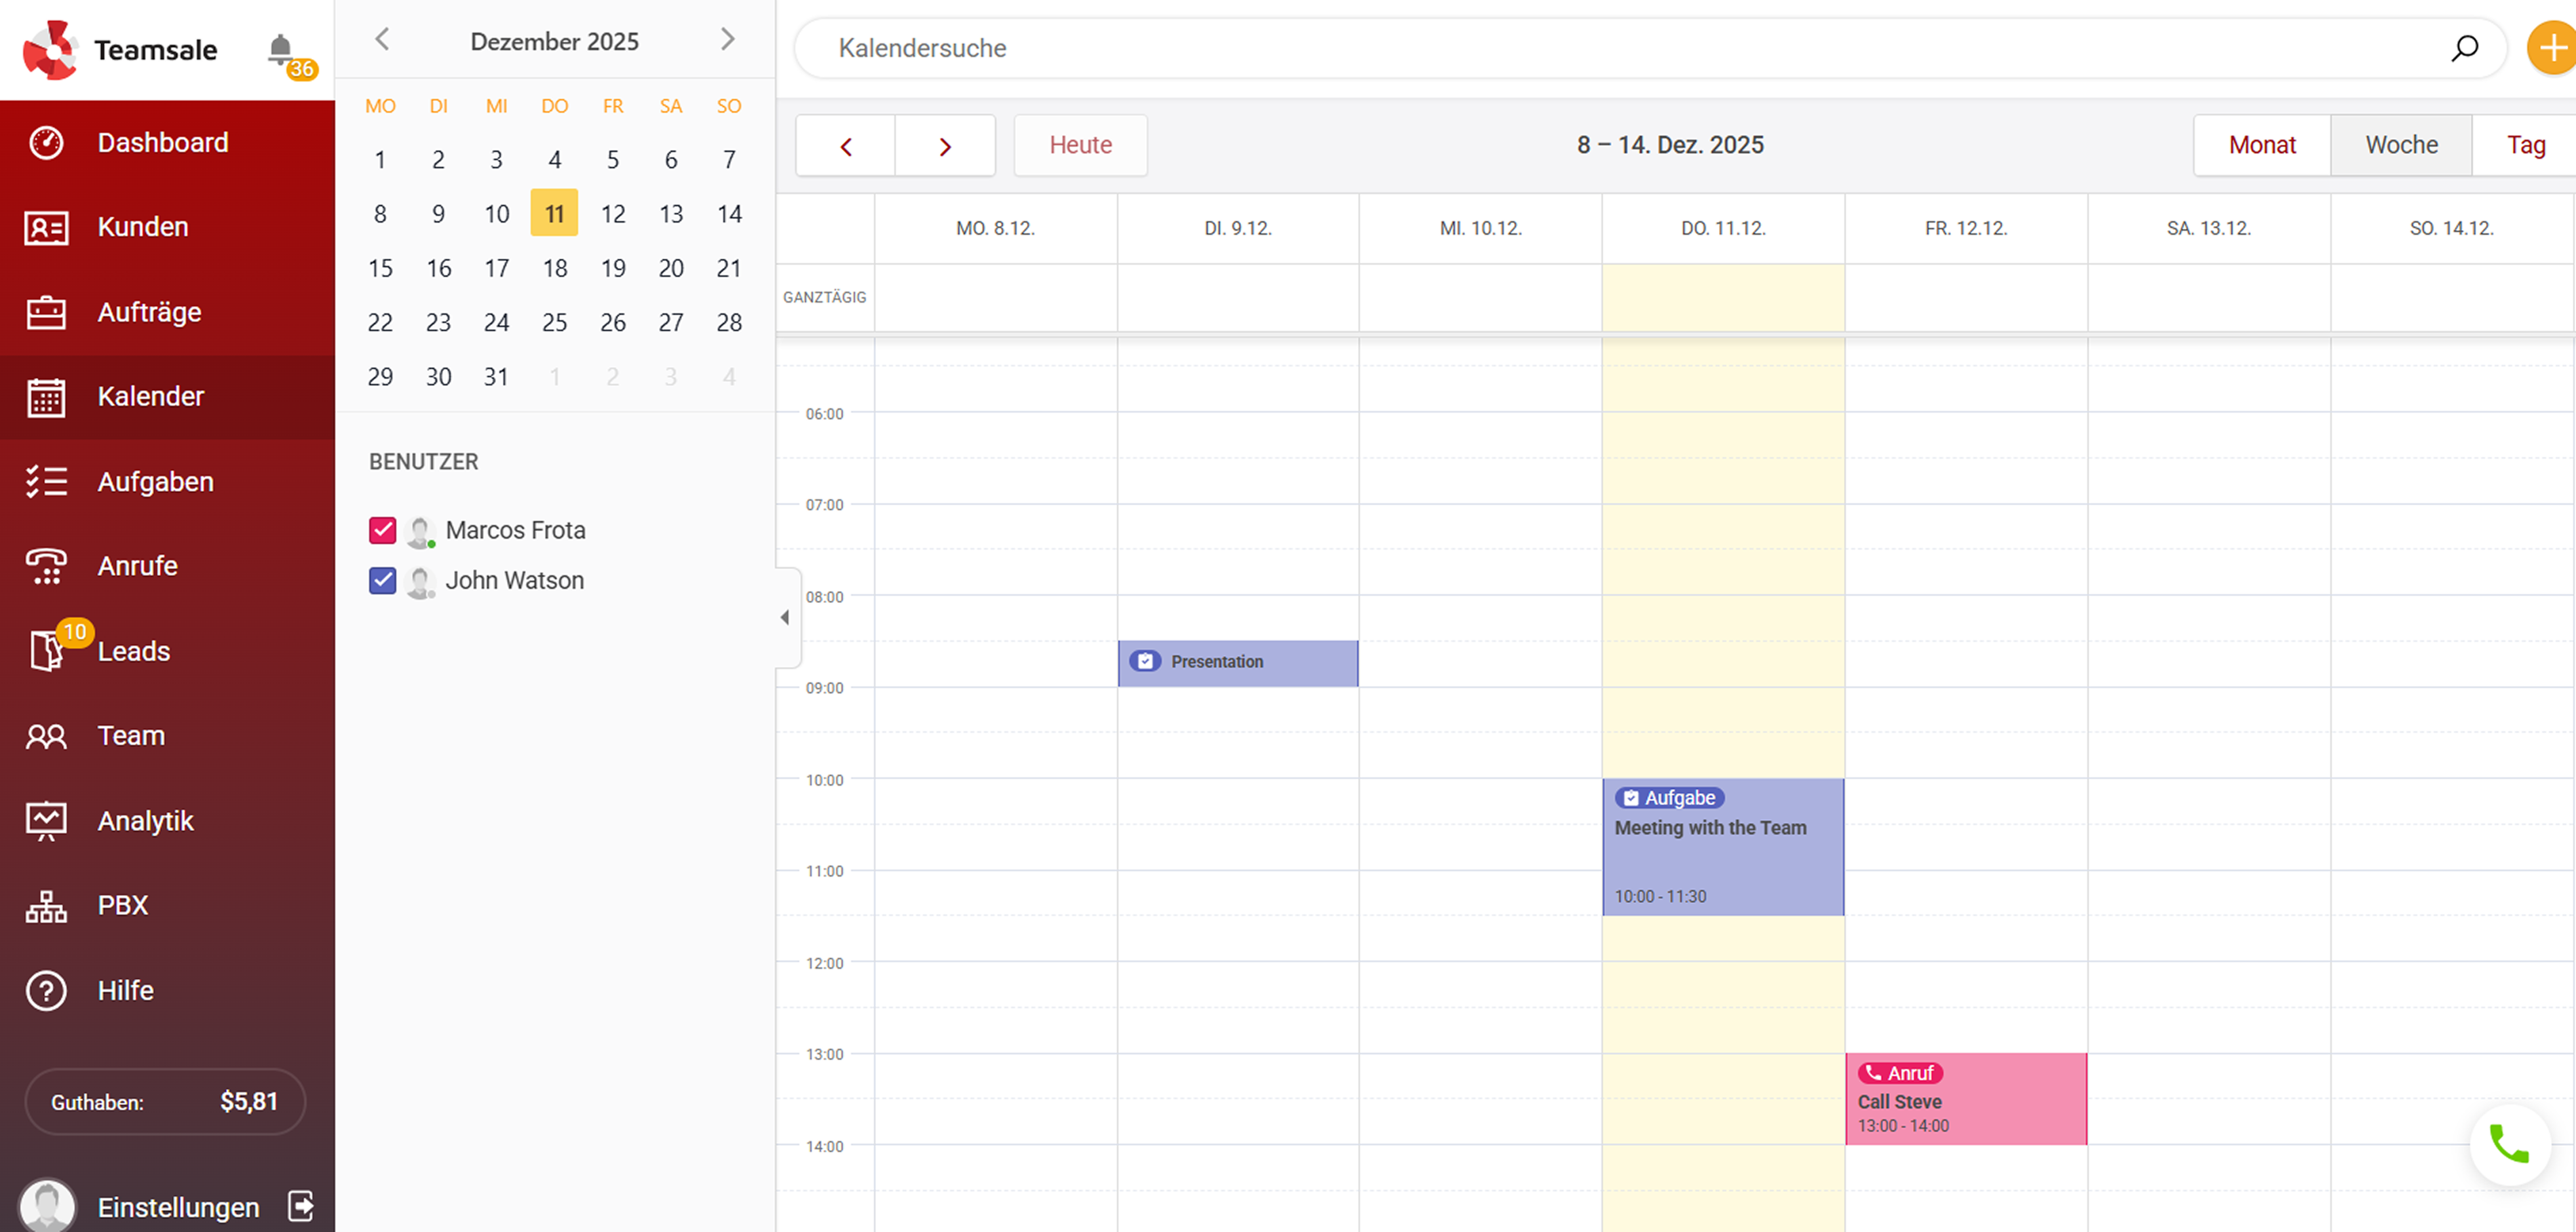Go to previous month in mini calendar

pyautogui.click(x=382, y=40)
